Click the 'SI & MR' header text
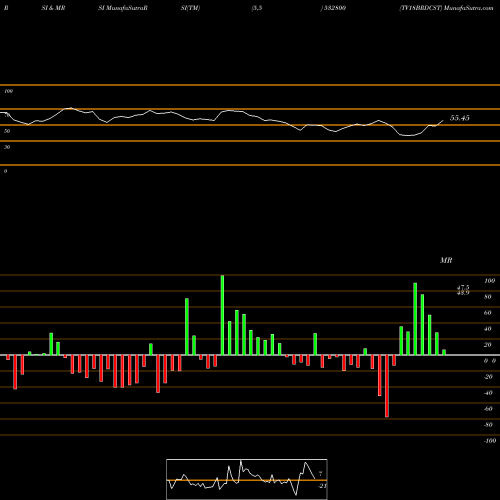The image size is (500, 500). coord(53,8)
